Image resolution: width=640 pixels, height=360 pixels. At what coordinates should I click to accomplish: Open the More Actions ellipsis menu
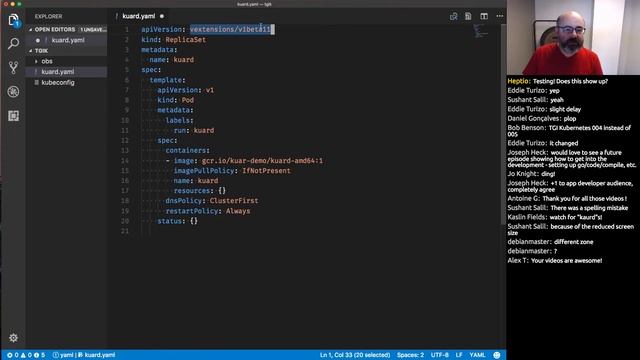tap(500, 16)
